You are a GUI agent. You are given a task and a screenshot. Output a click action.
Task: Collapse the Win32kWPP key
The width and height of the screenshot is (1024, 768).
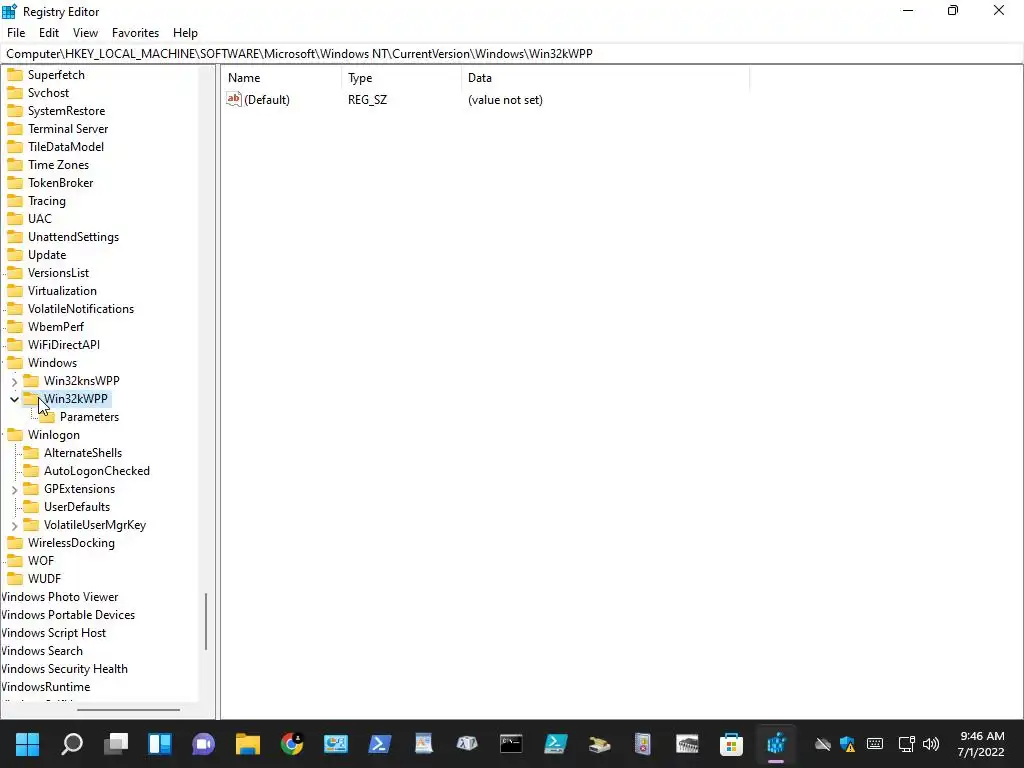click(14, 399)
